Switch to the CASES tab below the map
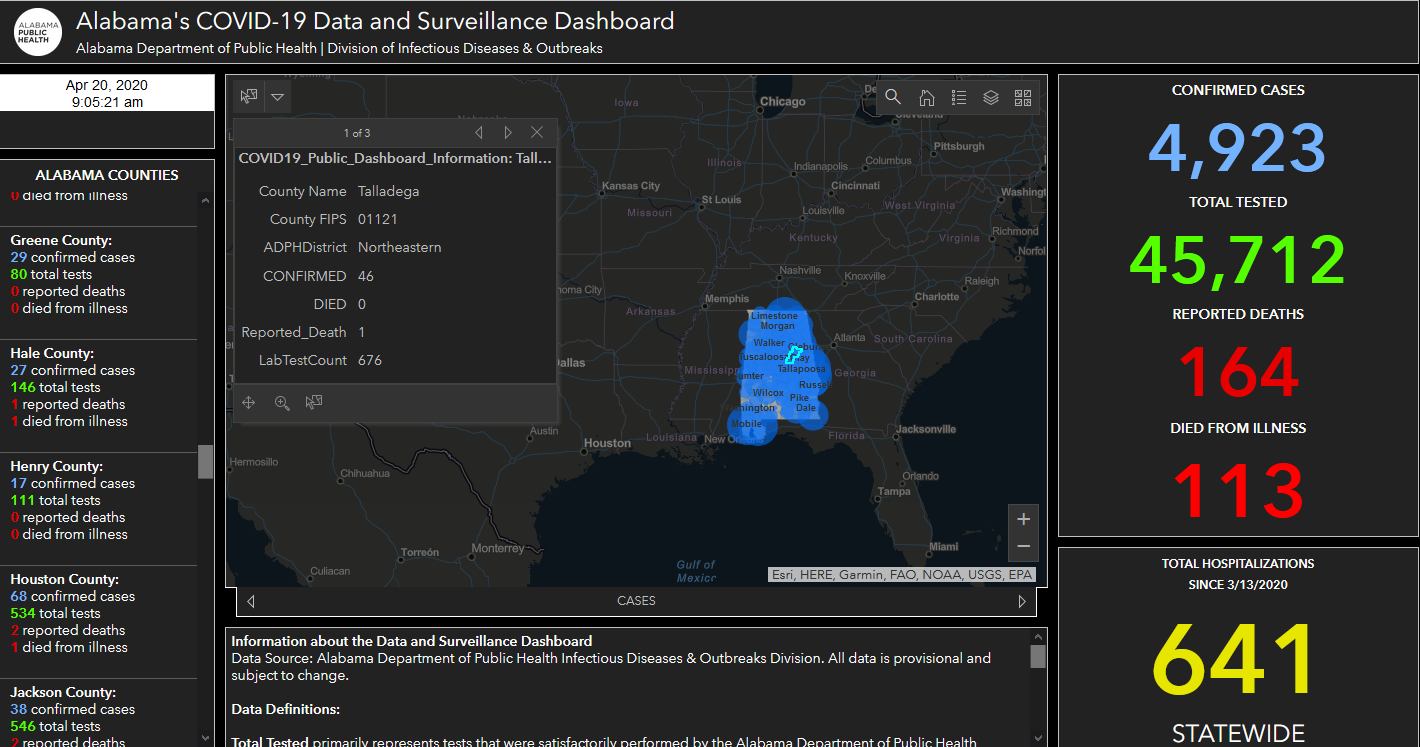Image resolution: width=1420 pixels, height=747 pixels. (636, 600)
